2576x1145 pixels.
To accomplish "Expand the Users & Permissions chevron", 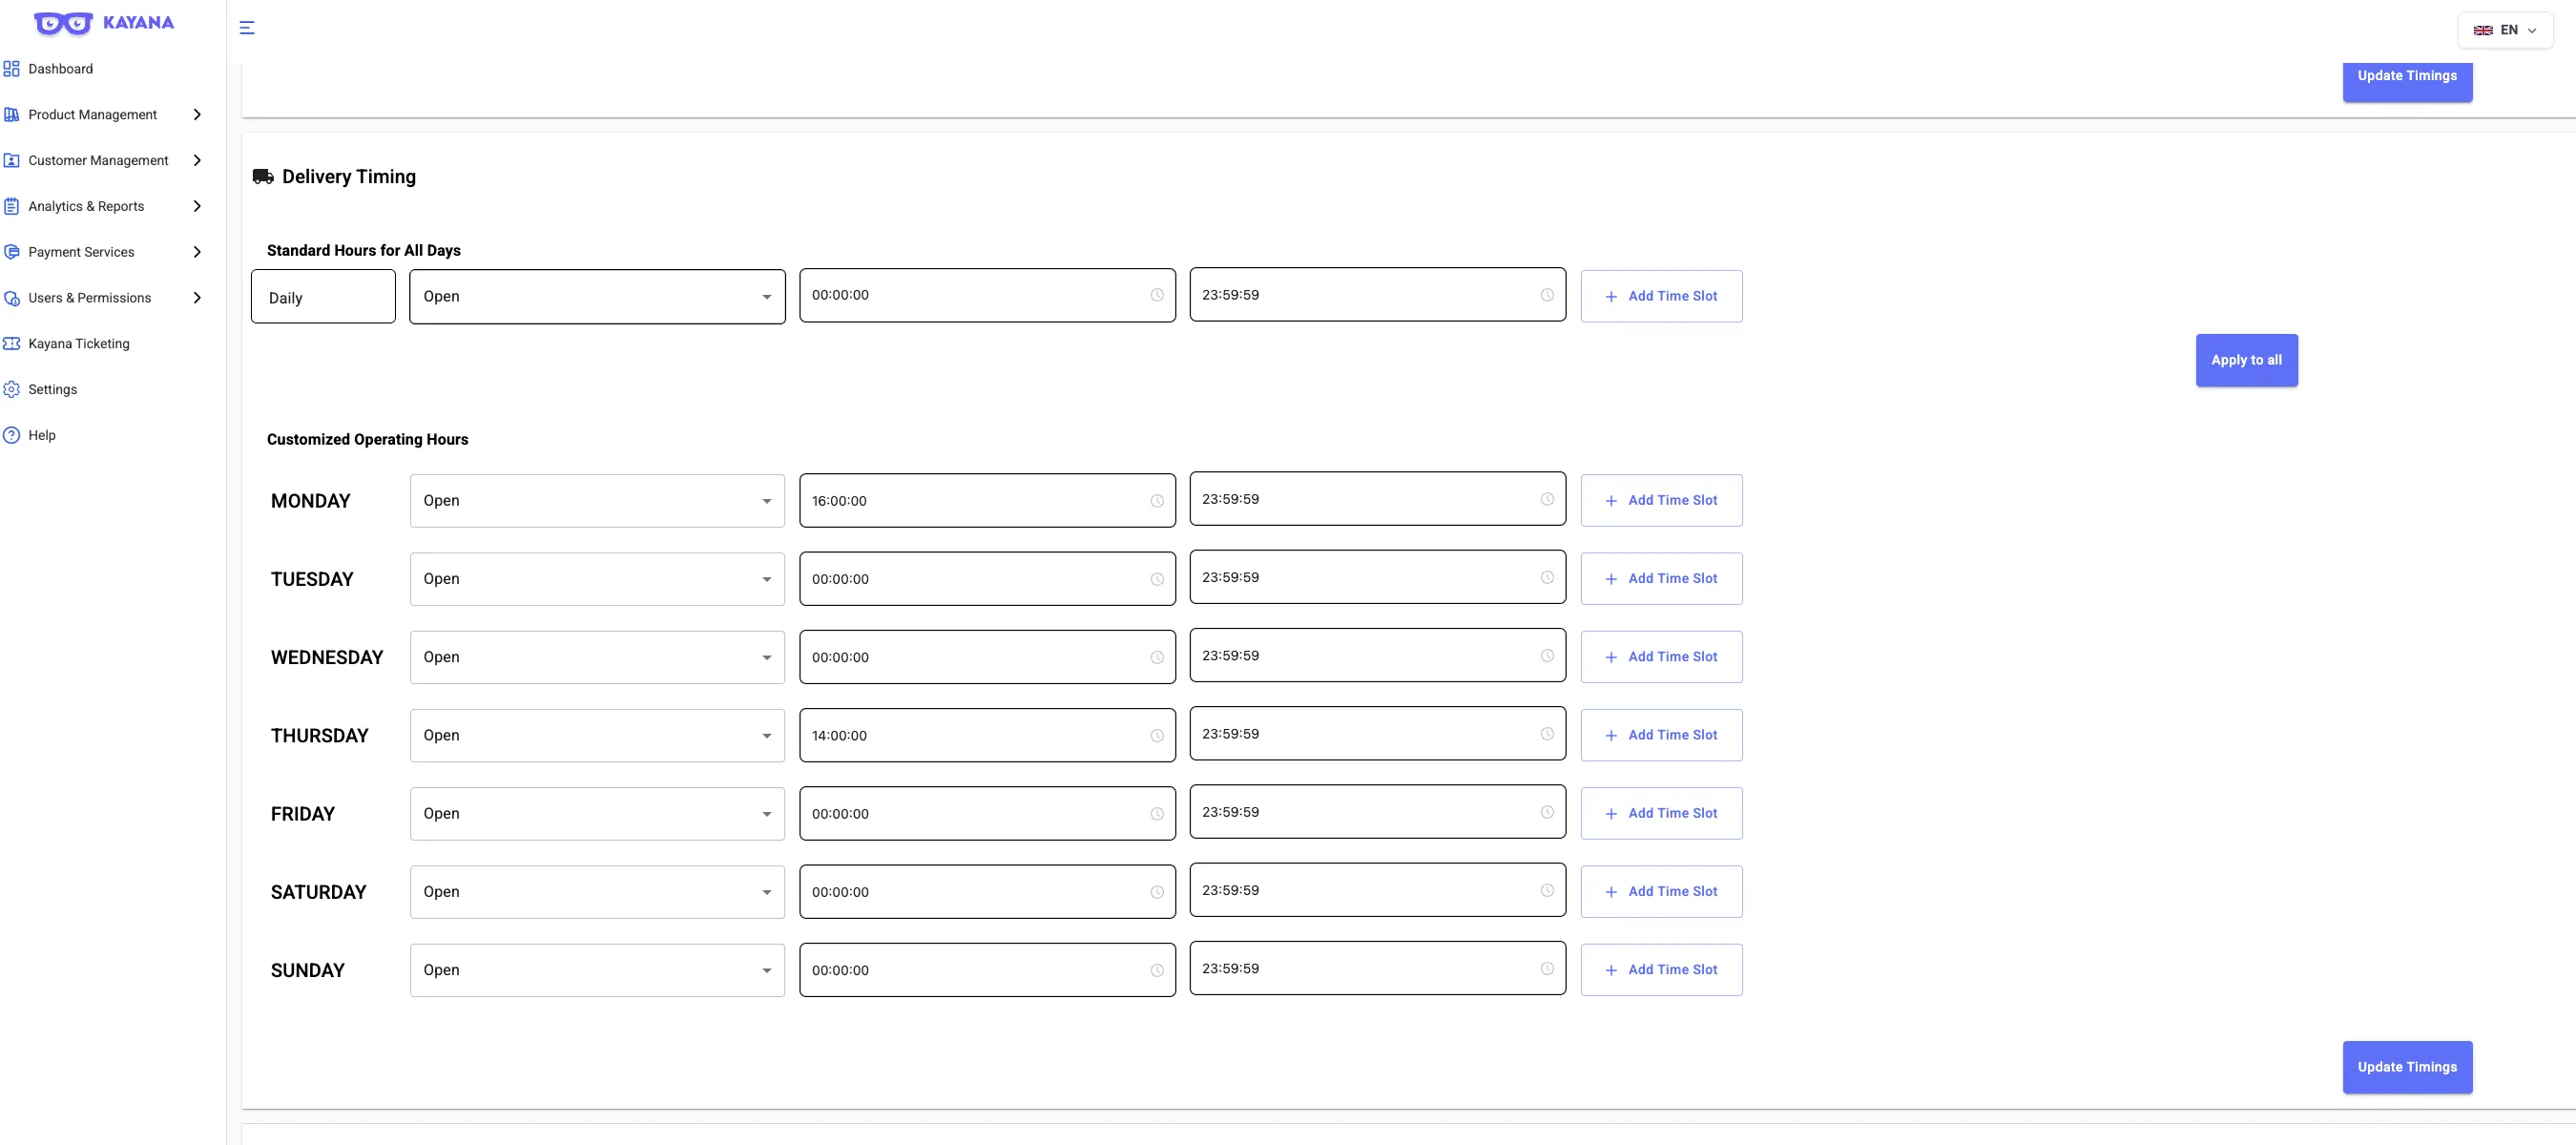I will point(197,298).
